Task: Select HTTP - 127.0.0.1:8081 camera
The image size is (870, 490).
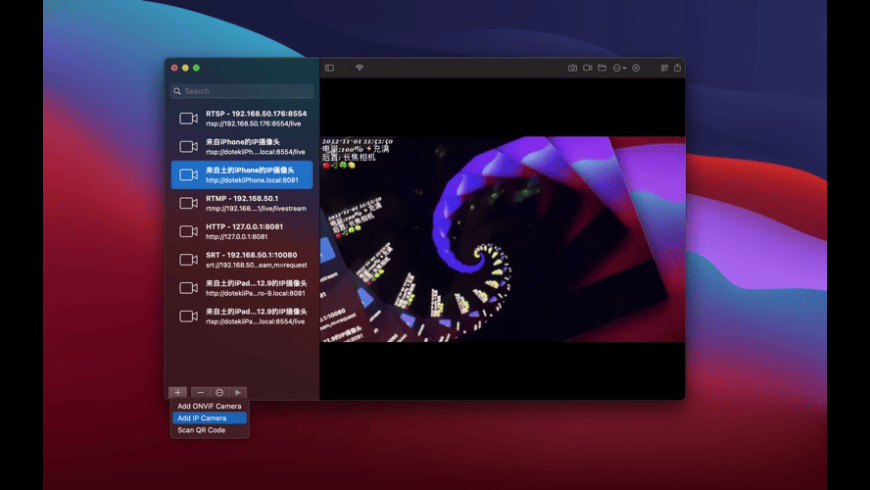Action: 242,231
